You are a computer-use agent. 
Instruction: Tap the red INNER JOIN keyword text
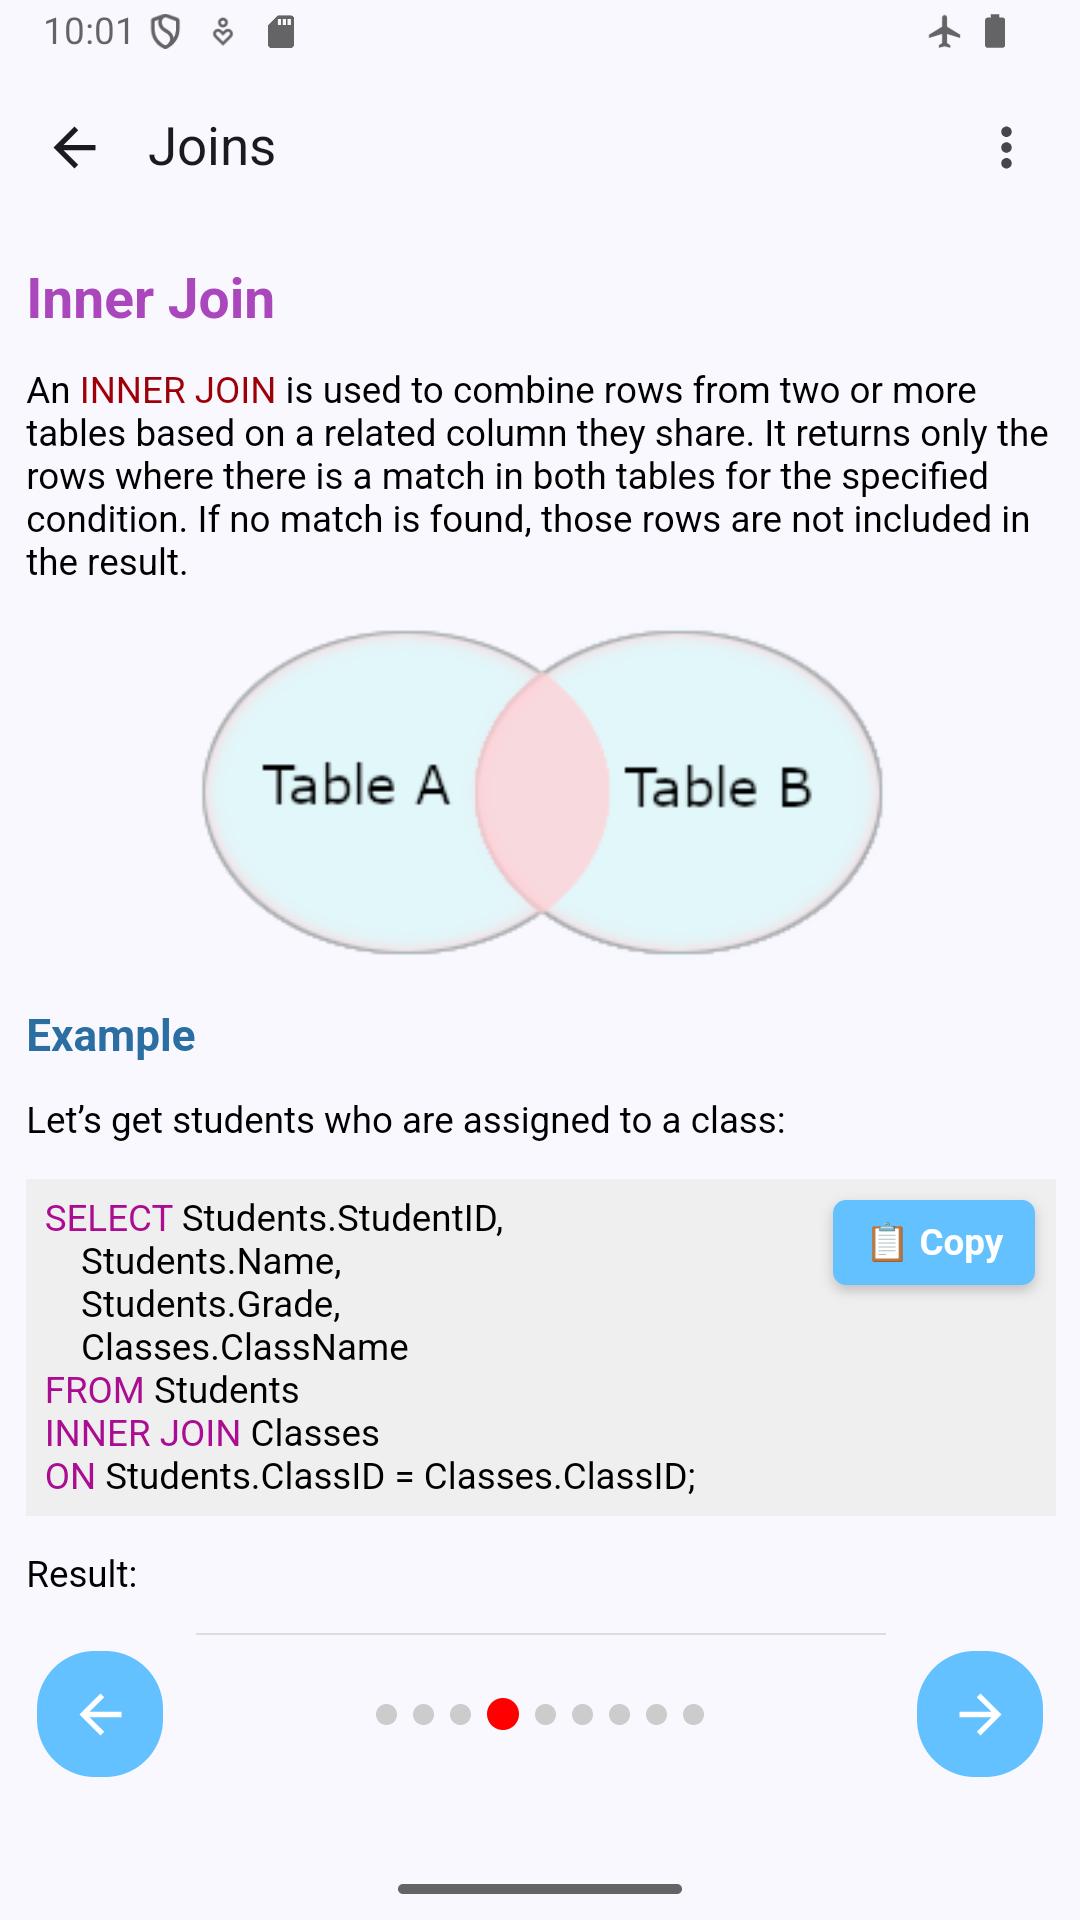[178, 390]
